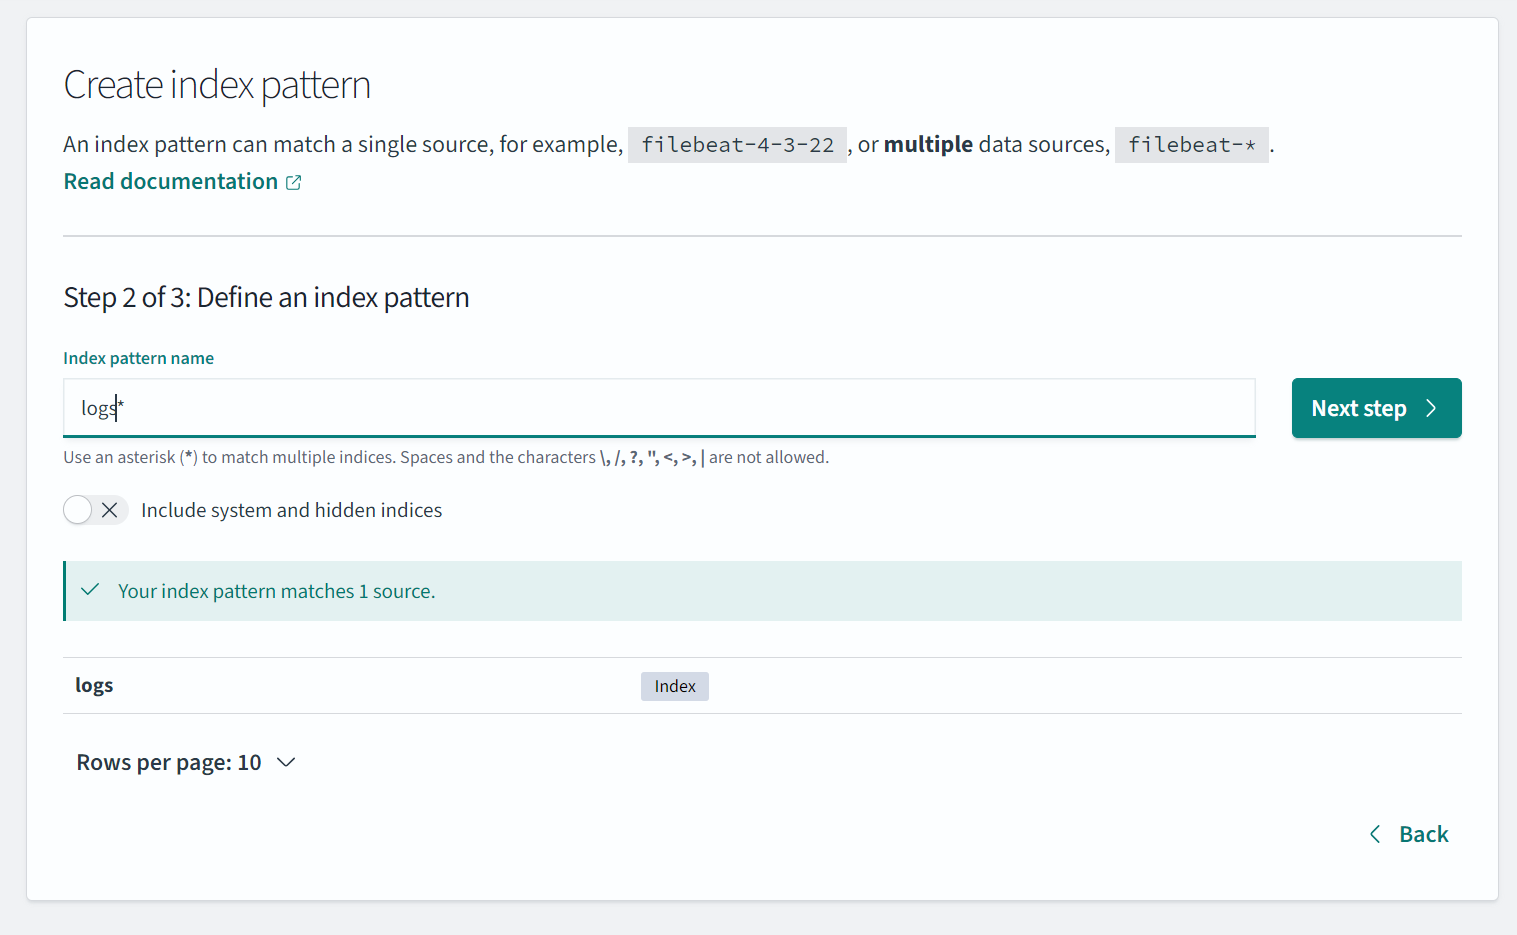The height and width of the screenshot is (935, 1517).
Task: Select the logs index row
Action: [94, 685]
